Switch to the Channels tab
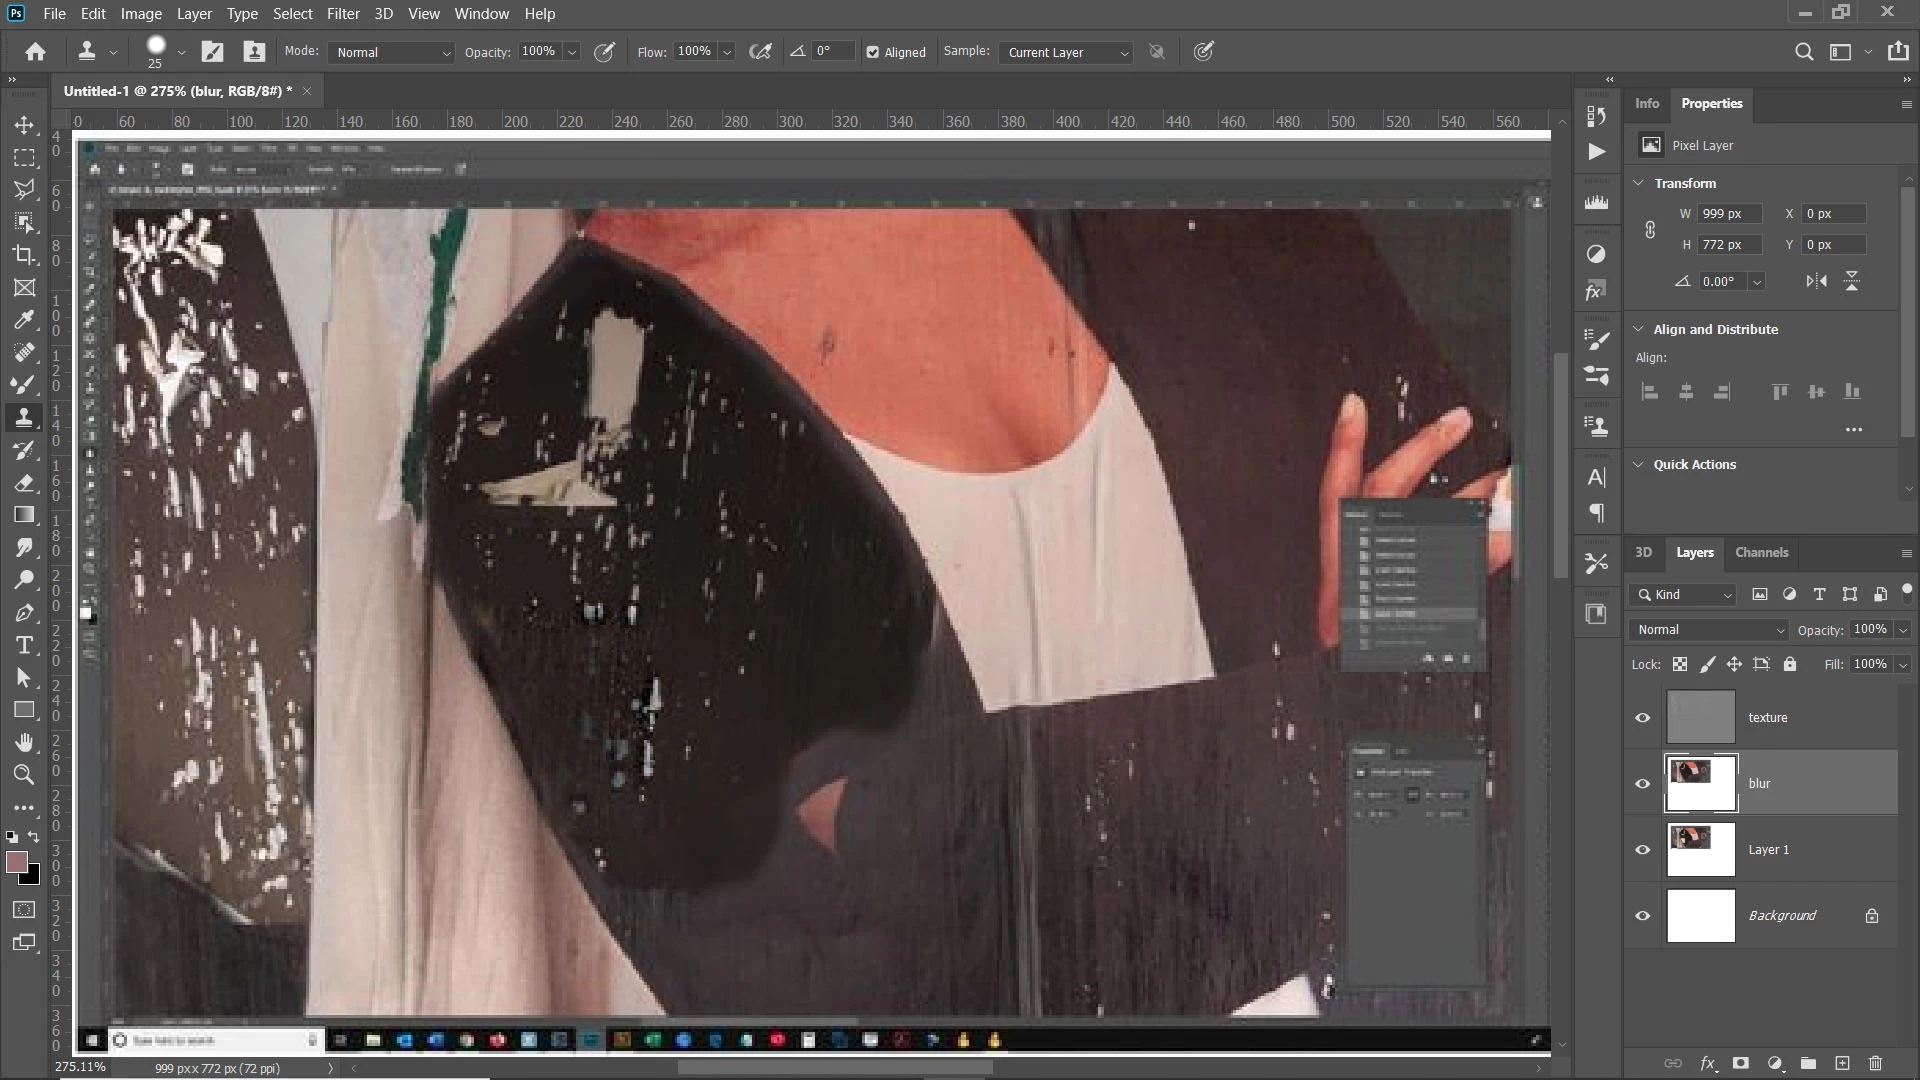 tap(1761, 553)
